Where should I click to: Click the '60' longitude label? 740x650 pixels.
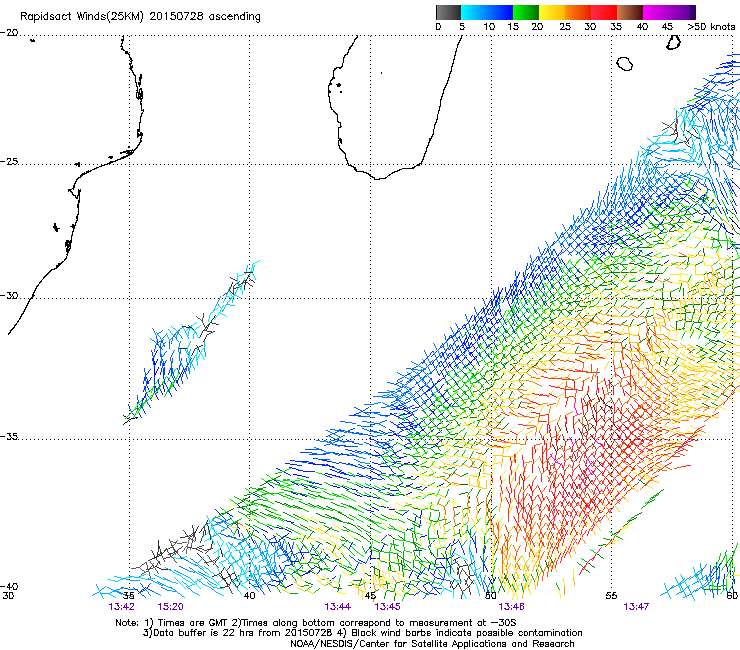[x=733, y=596]
